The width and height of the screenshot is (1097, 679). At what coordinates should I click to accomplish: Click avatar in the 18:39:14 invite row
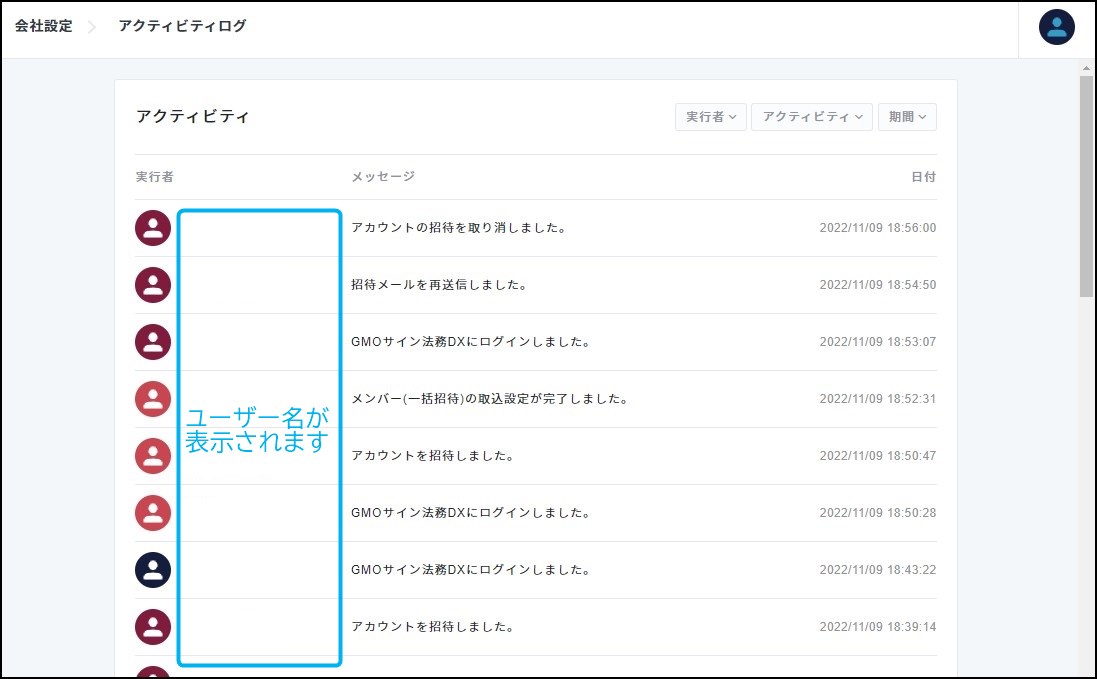(x=153, y=627)
